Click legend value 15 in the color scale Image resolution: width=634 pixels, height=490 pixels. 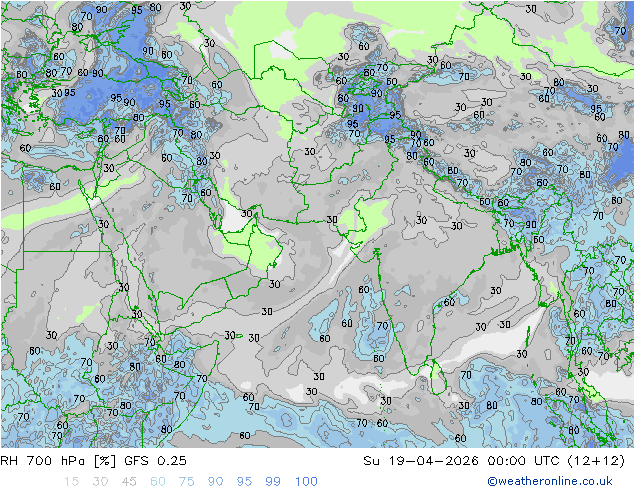pyautogui.click(x=71, y=482)
